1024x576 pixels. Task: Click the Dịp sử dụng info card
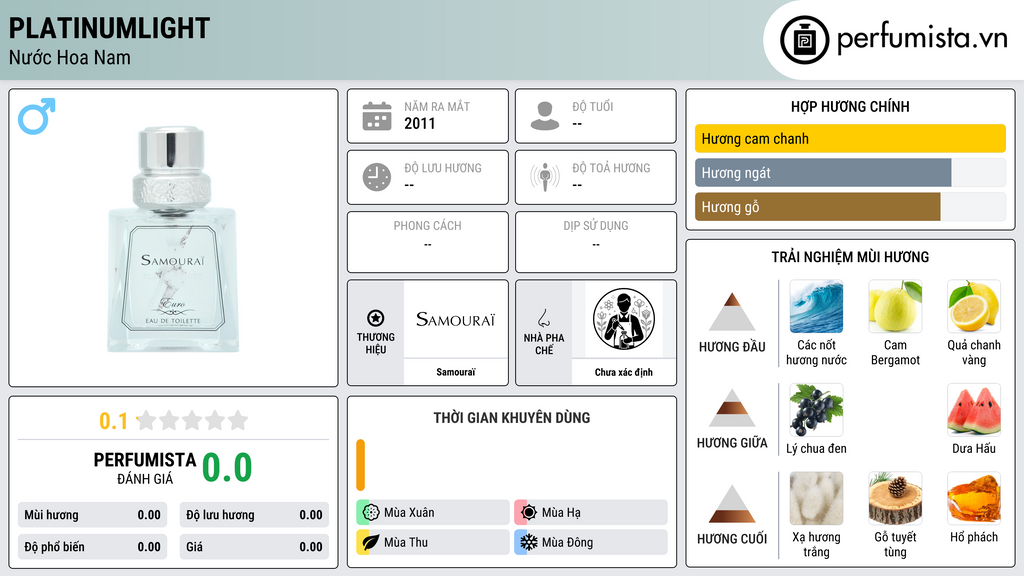(596, 242)
